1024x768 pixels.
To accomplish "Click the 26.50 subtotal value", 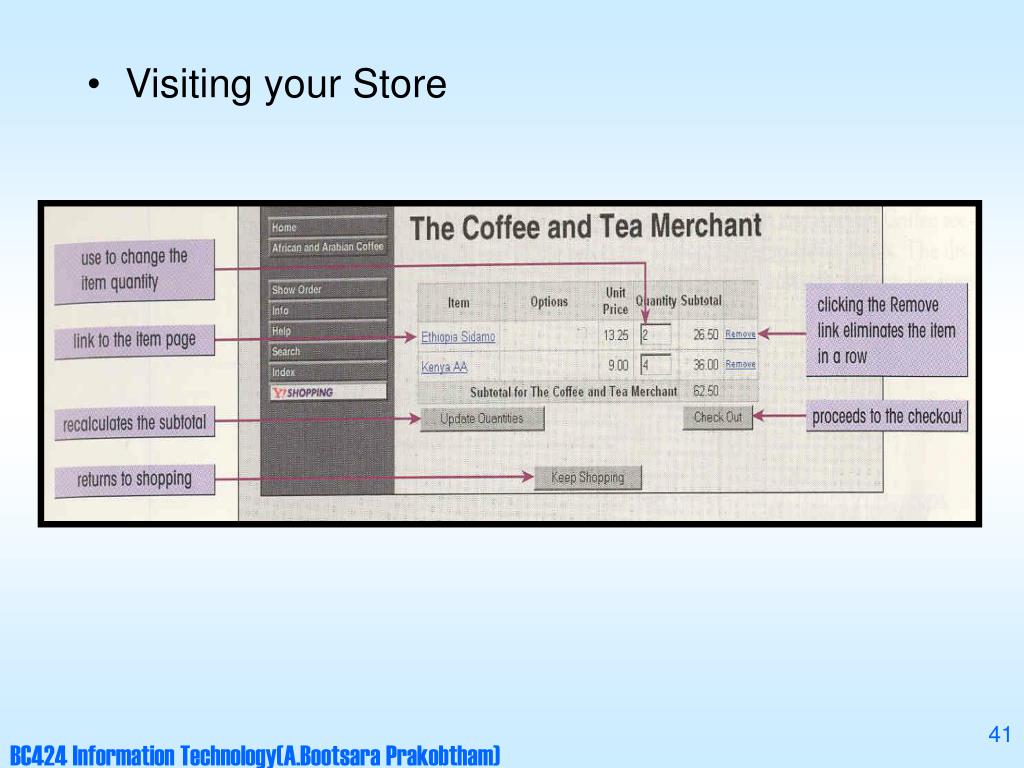I will 705,334.
